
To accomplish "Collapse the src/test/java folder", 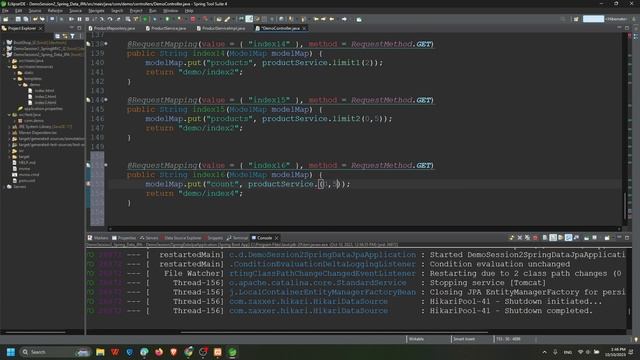I will click(9, 115).
